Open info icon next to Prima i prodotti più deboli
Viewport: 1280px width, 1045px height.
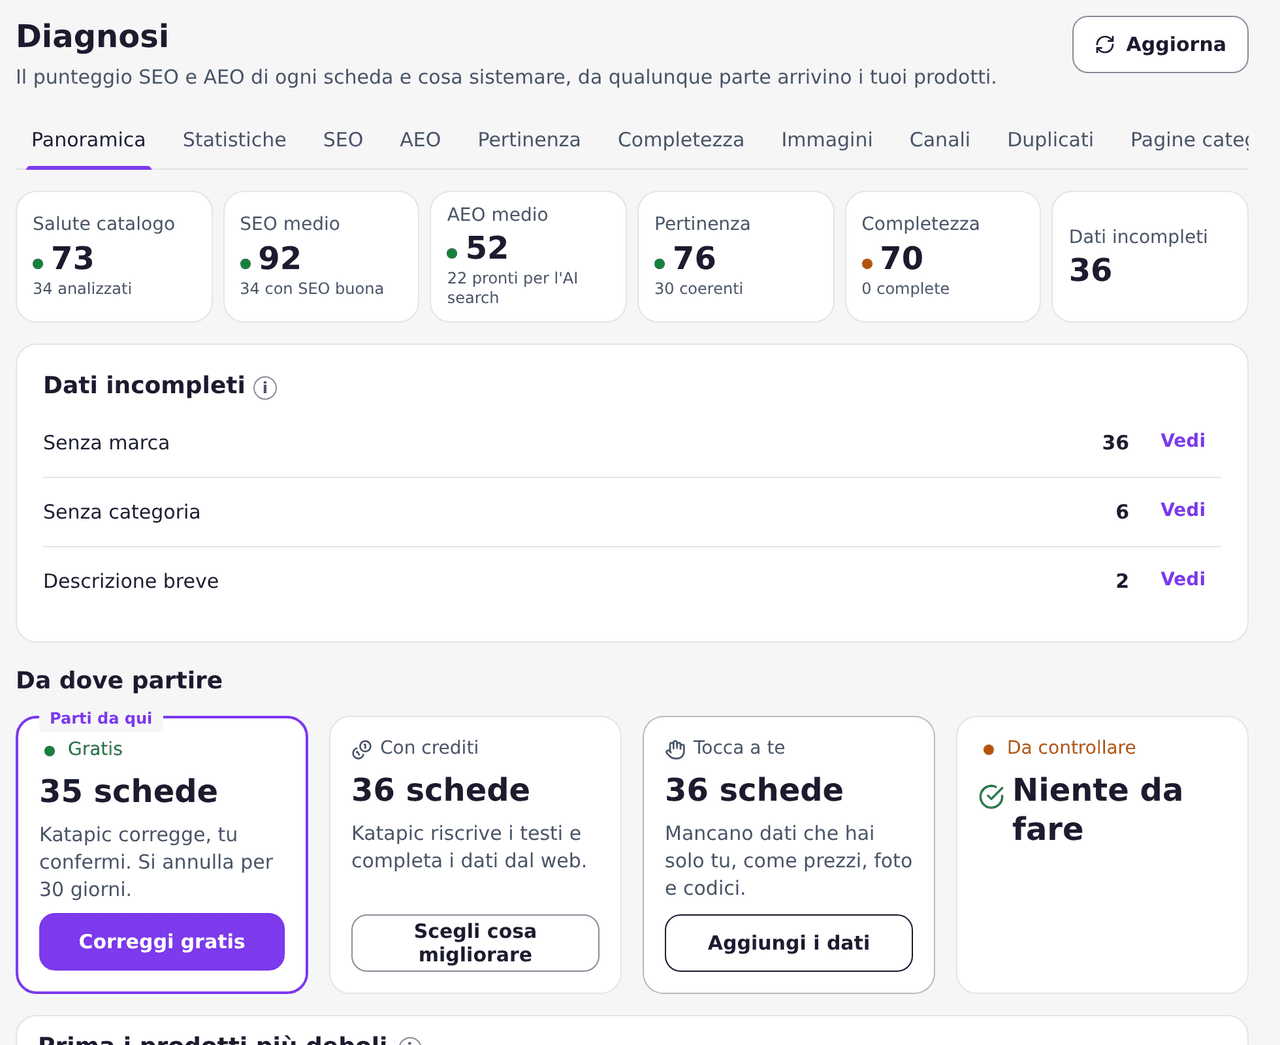410,1040
